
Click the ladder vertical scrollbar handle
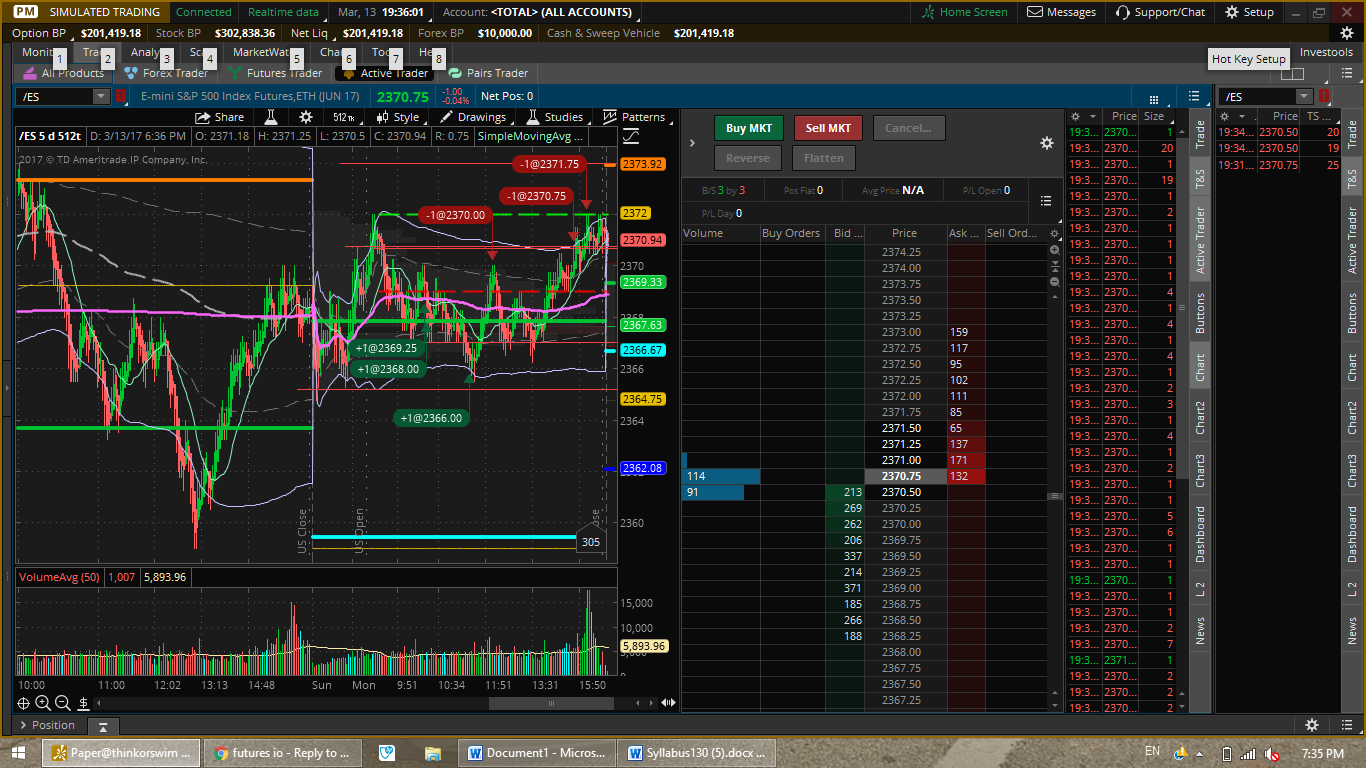pyautogui.click(x=1054, y=496)
